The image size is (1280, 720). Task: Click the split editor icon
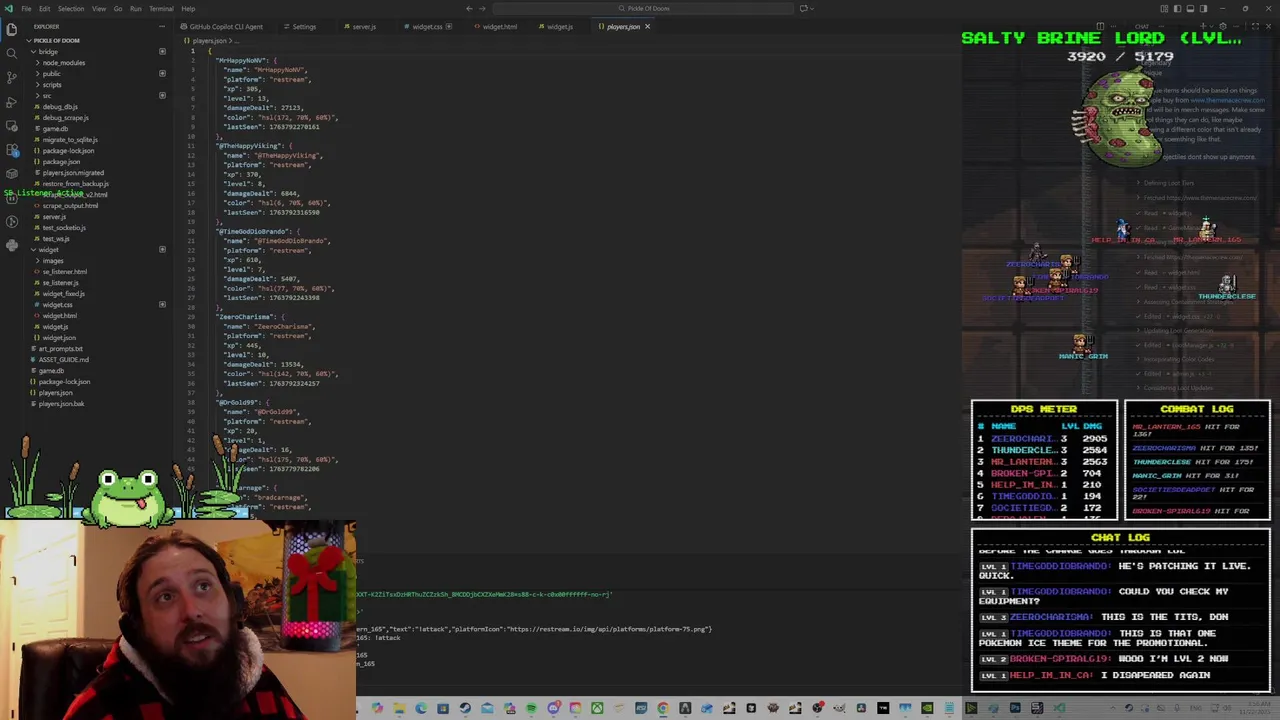coord(1100,26)
